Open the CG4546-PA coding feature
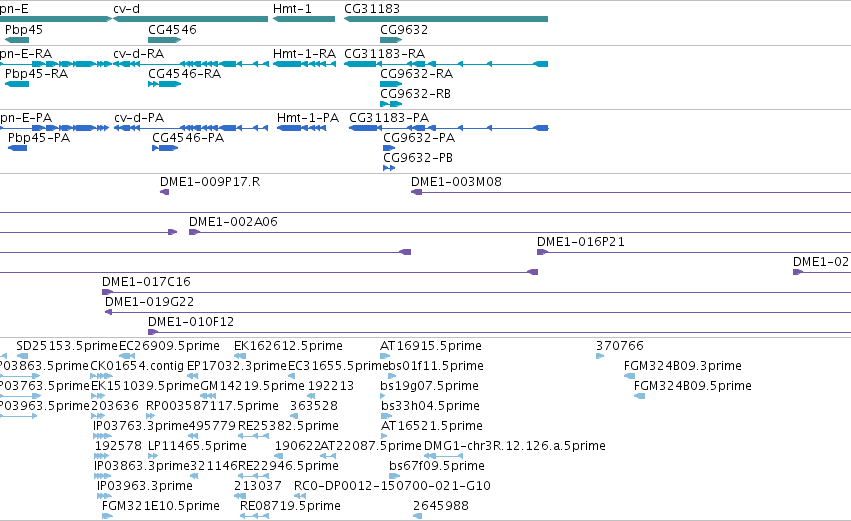 pos(165,148)
